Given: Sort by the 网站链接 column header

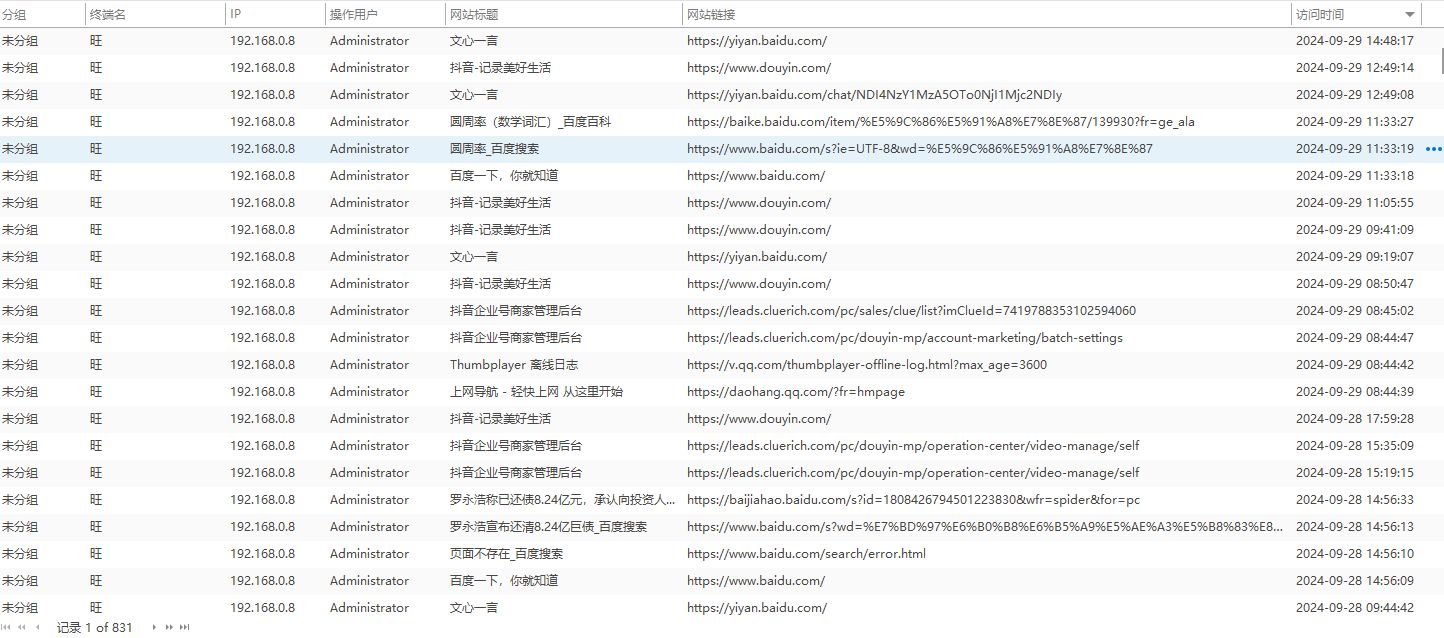Looking at the screenshot, I should [711, 14].
